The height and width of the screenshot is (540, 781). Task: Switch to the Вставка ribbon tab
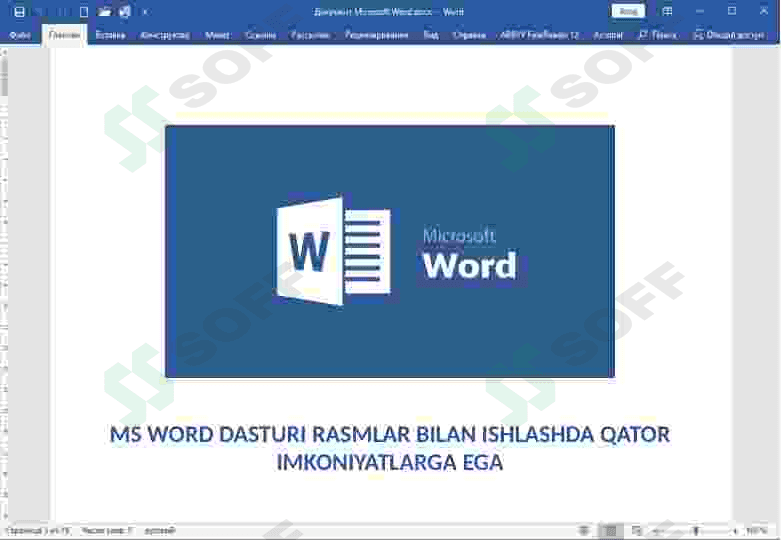[110, 35]
